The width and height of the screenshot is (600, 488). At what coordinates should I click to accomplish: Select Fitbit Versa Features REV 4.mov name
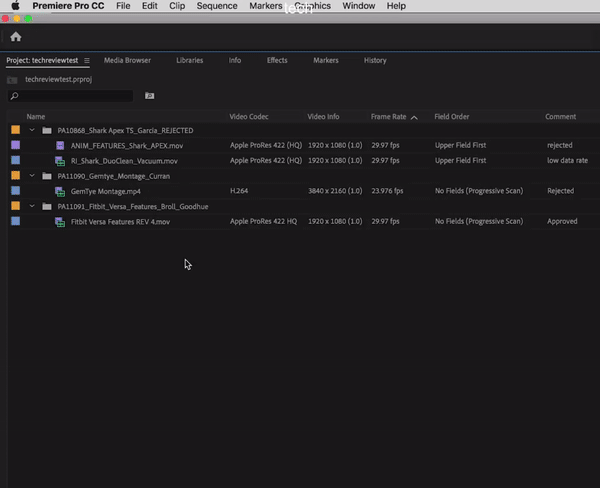[120, 222]
